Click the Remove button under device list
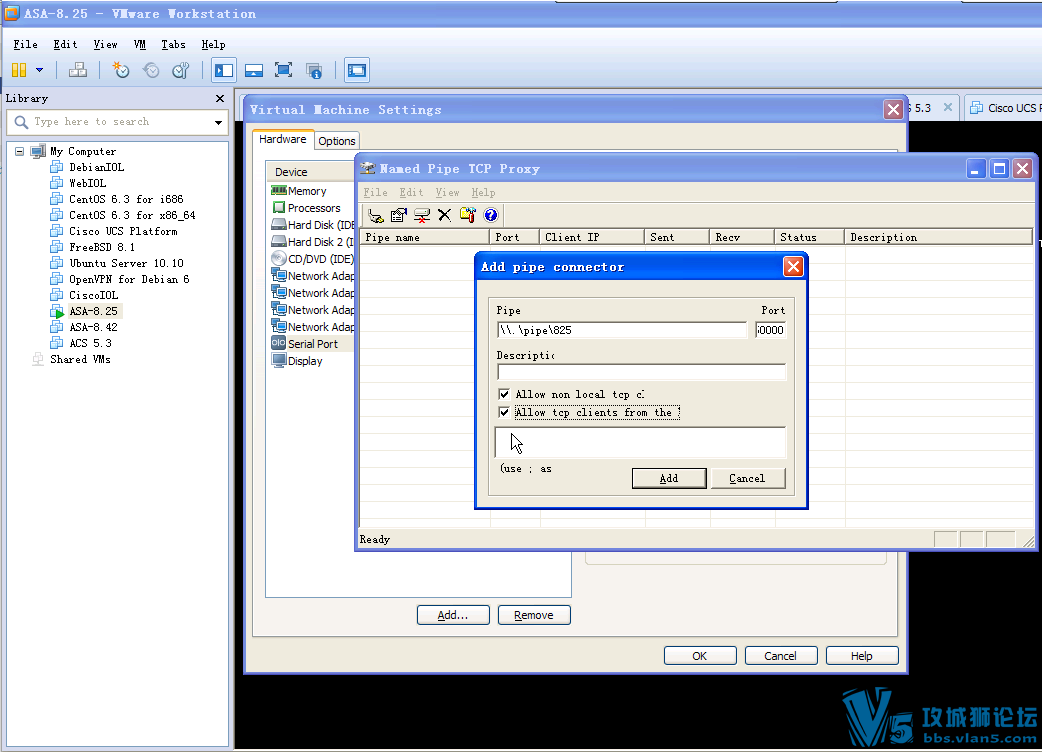The height and width of the screenshot is (752, 1042). point(534,615)
